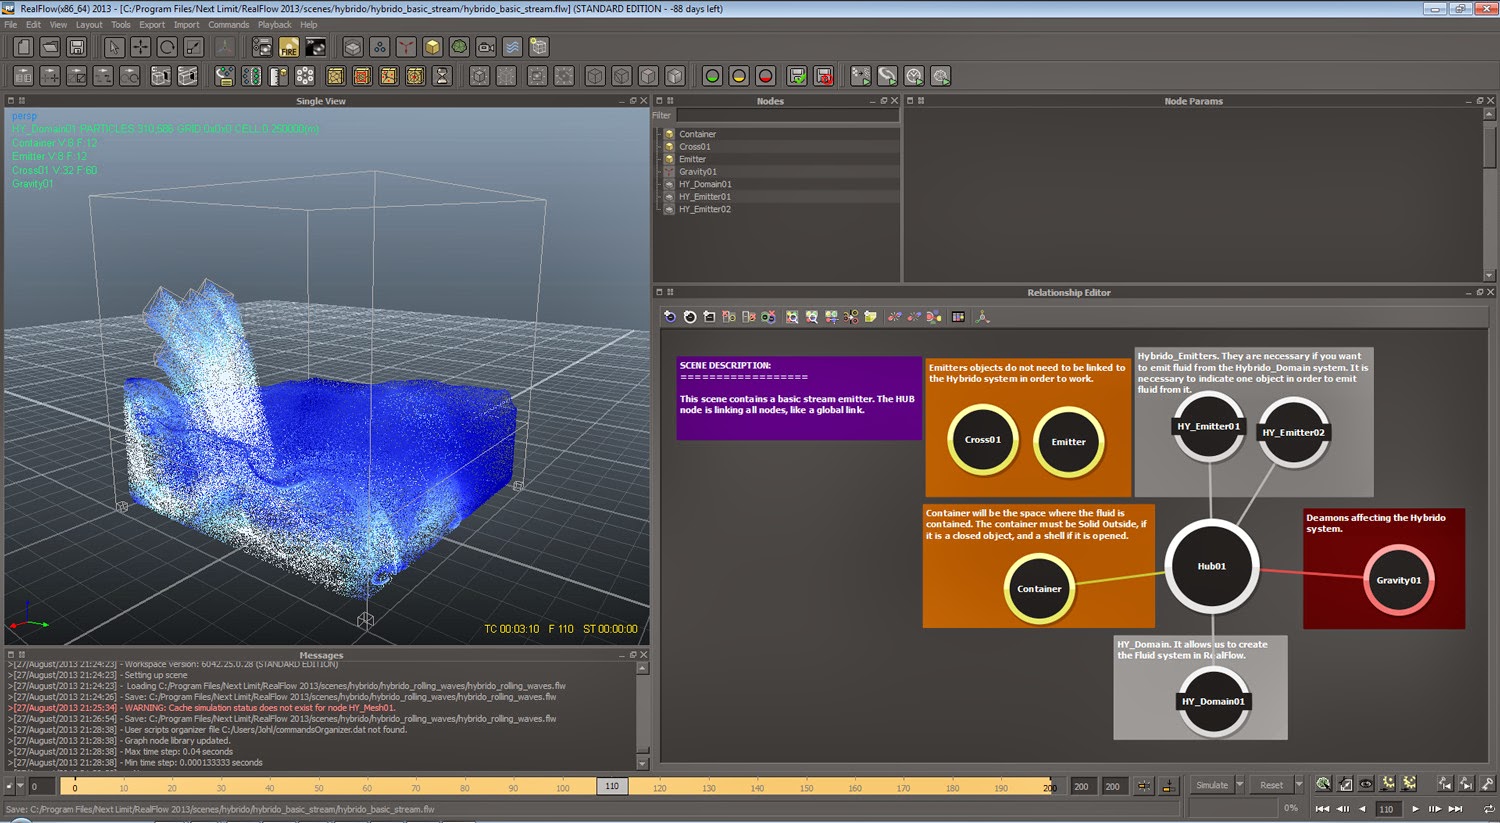Select HY_Emitter02 in the Nodes list
1500x823 pixels.
pos(705,209)
